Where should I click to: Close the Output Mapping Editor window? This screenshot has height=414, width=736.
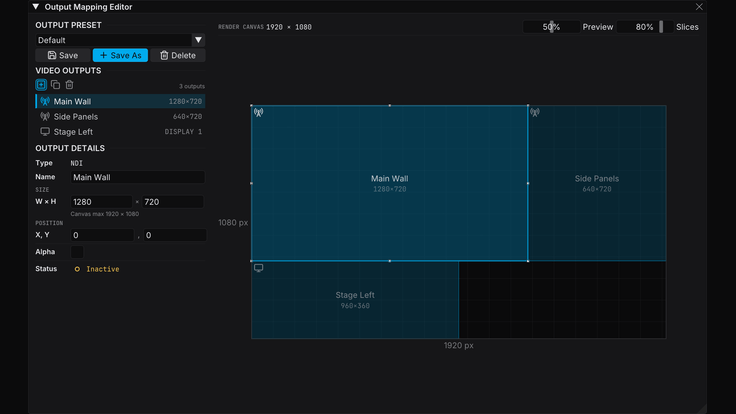click(x=699, y=7)
